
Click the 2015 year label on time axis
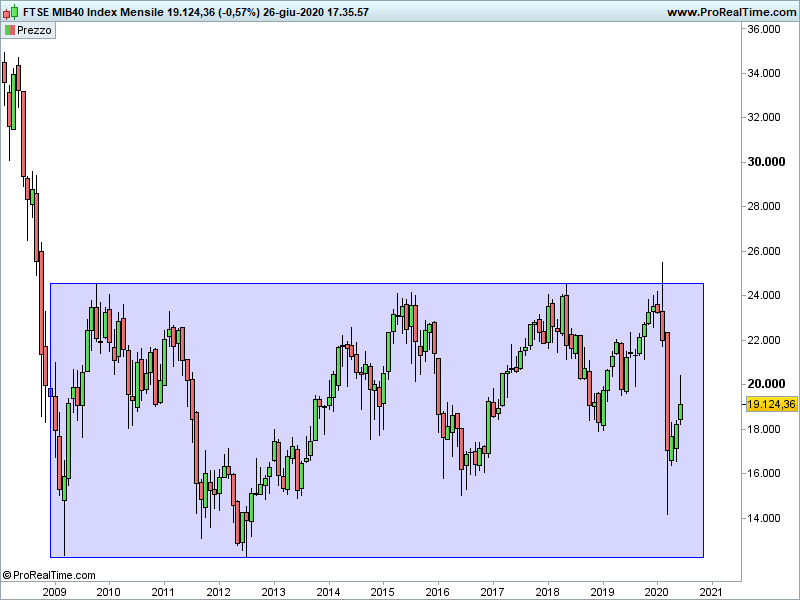(x=382, y=592)
